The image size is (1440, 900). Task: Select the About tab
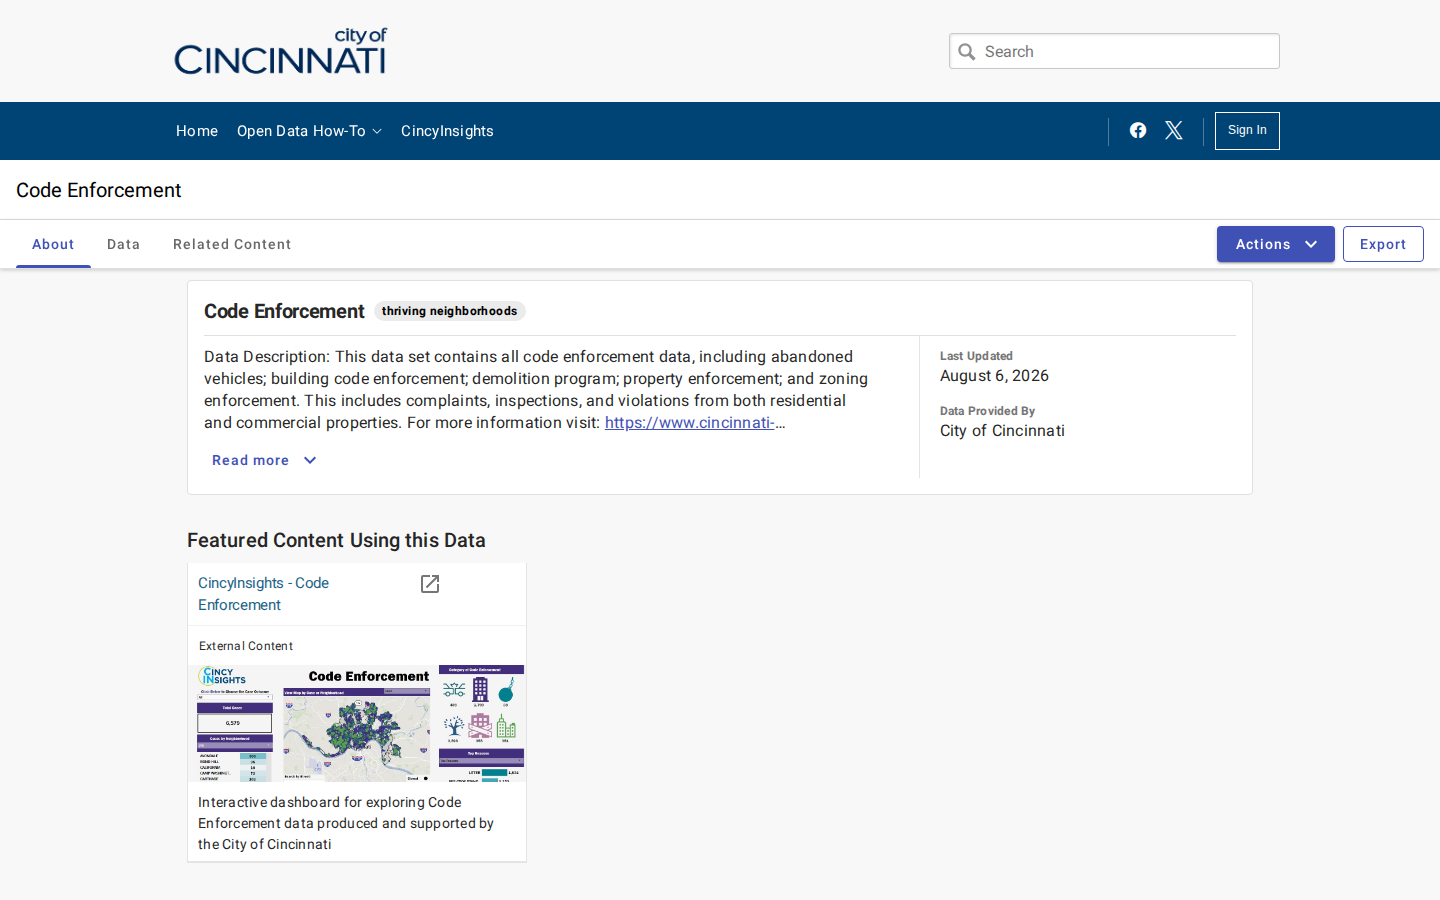(x=53, y=244)
